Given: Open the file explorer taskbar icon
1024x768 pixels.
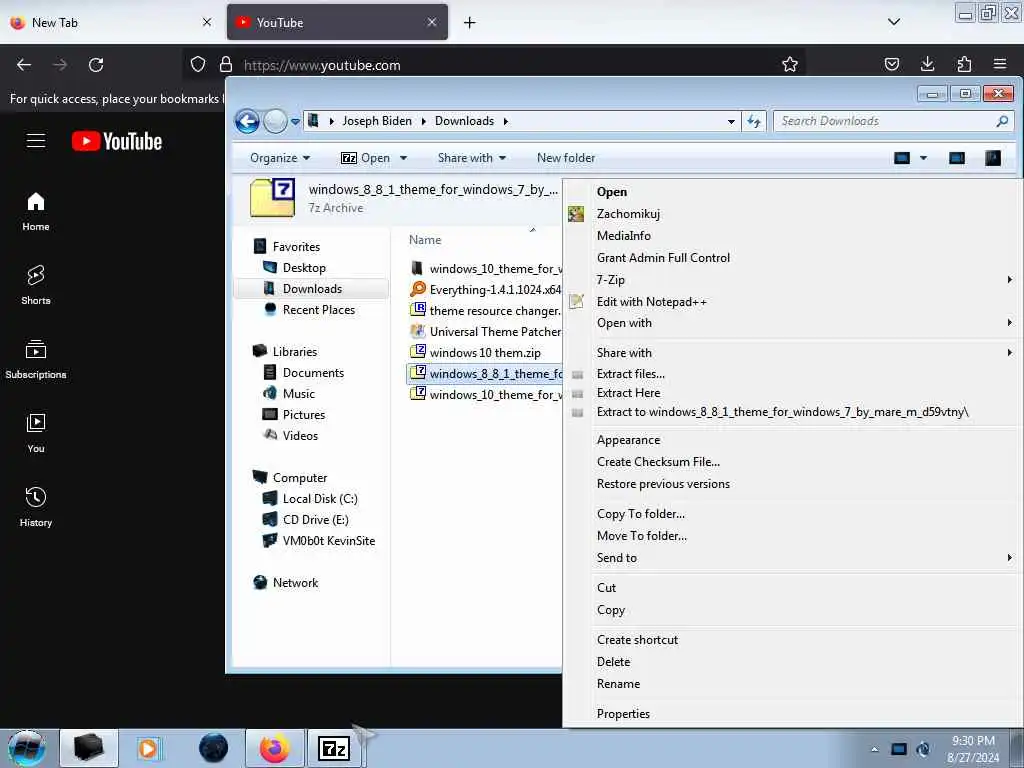Looking at the screenshot, I should pos(89,748).
